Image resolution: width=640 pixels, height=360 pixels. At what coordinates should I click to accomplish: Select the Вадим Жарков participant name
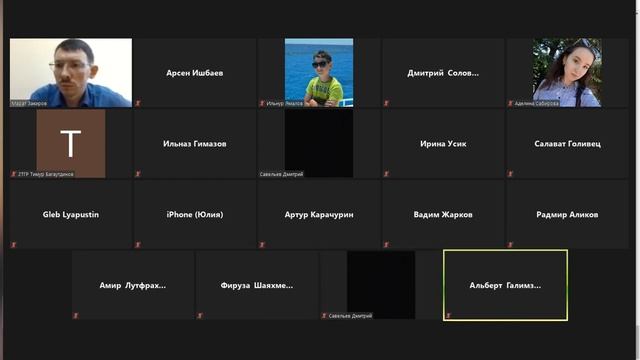(x=443, y=215)
